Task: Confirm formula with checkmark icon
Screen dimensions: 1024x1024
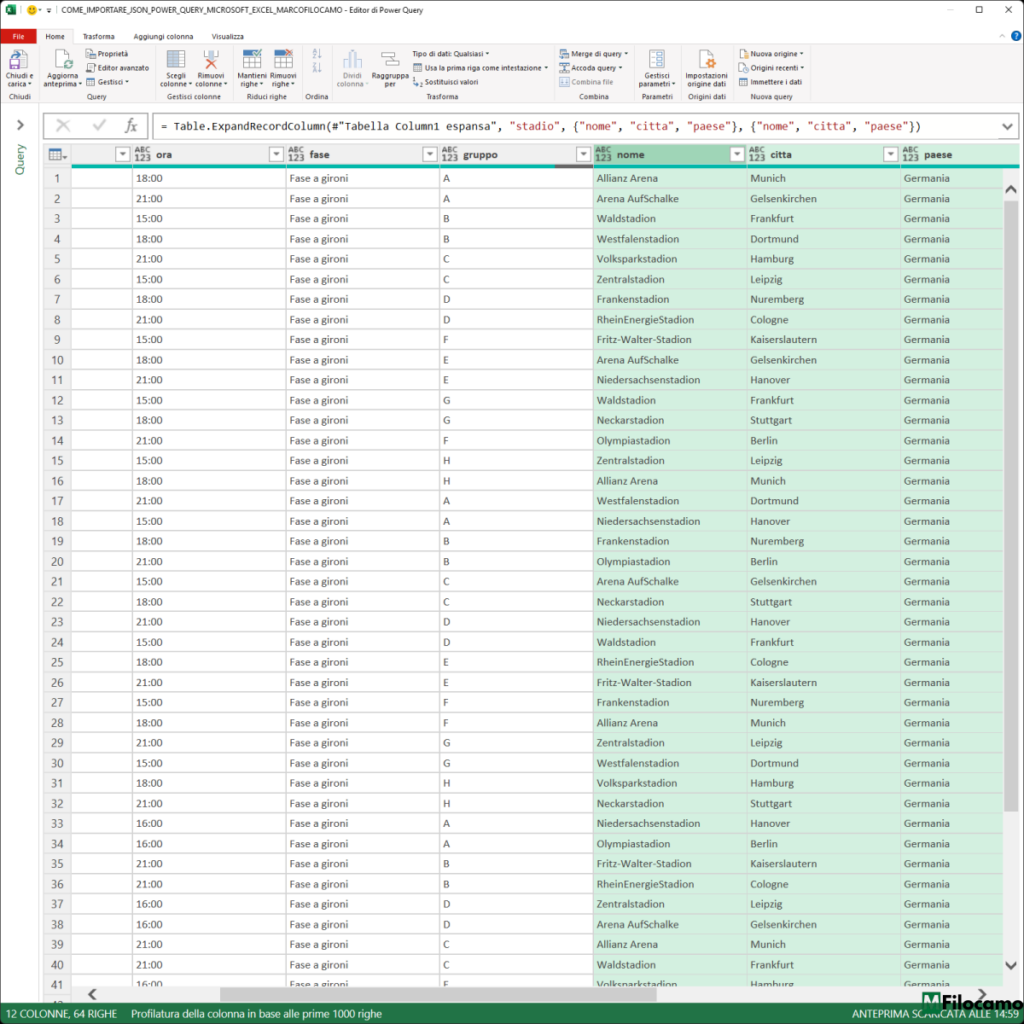Action: point(99,125)
